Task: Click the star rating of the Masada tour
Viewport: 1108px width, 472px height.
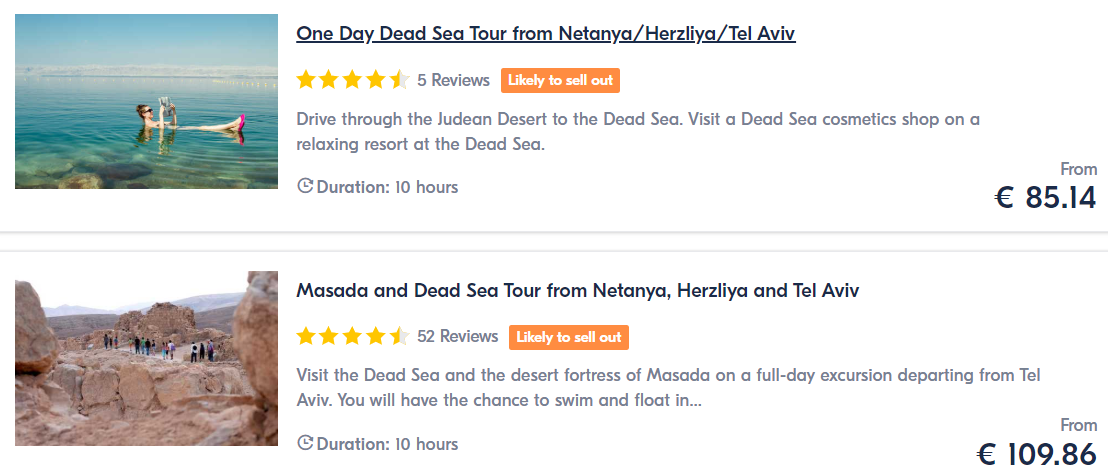Action: (353, 336)
